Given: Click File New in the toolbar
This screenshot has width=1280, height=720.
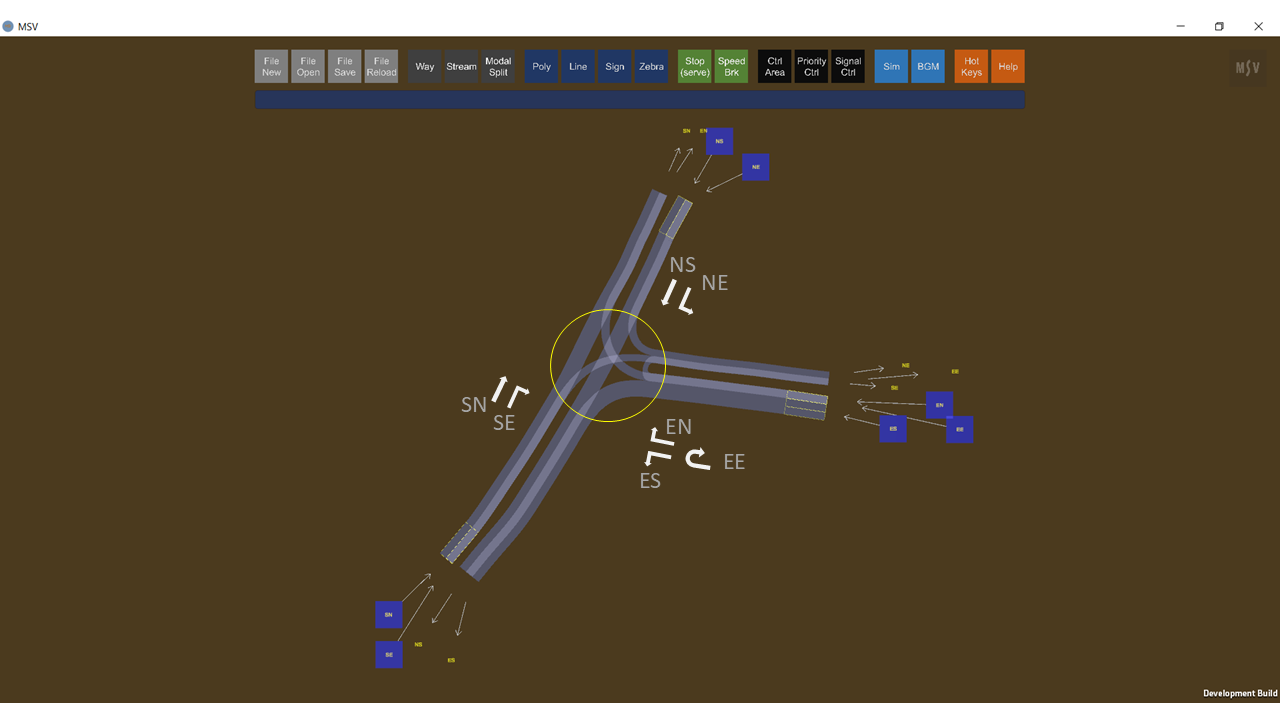Looking at the screenshot, I should tap(271, 67).
